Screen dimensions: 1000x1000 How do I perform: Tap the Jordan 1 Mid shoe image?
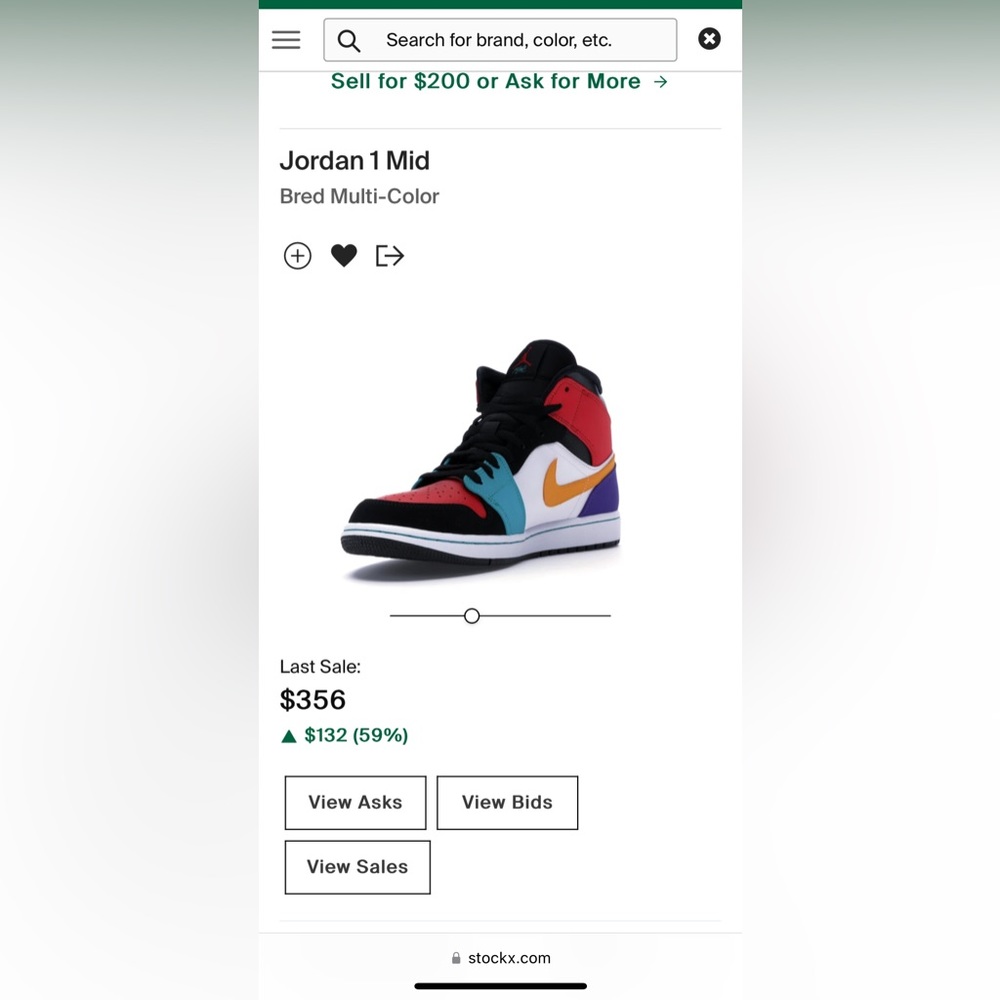[x=481, y=462]
